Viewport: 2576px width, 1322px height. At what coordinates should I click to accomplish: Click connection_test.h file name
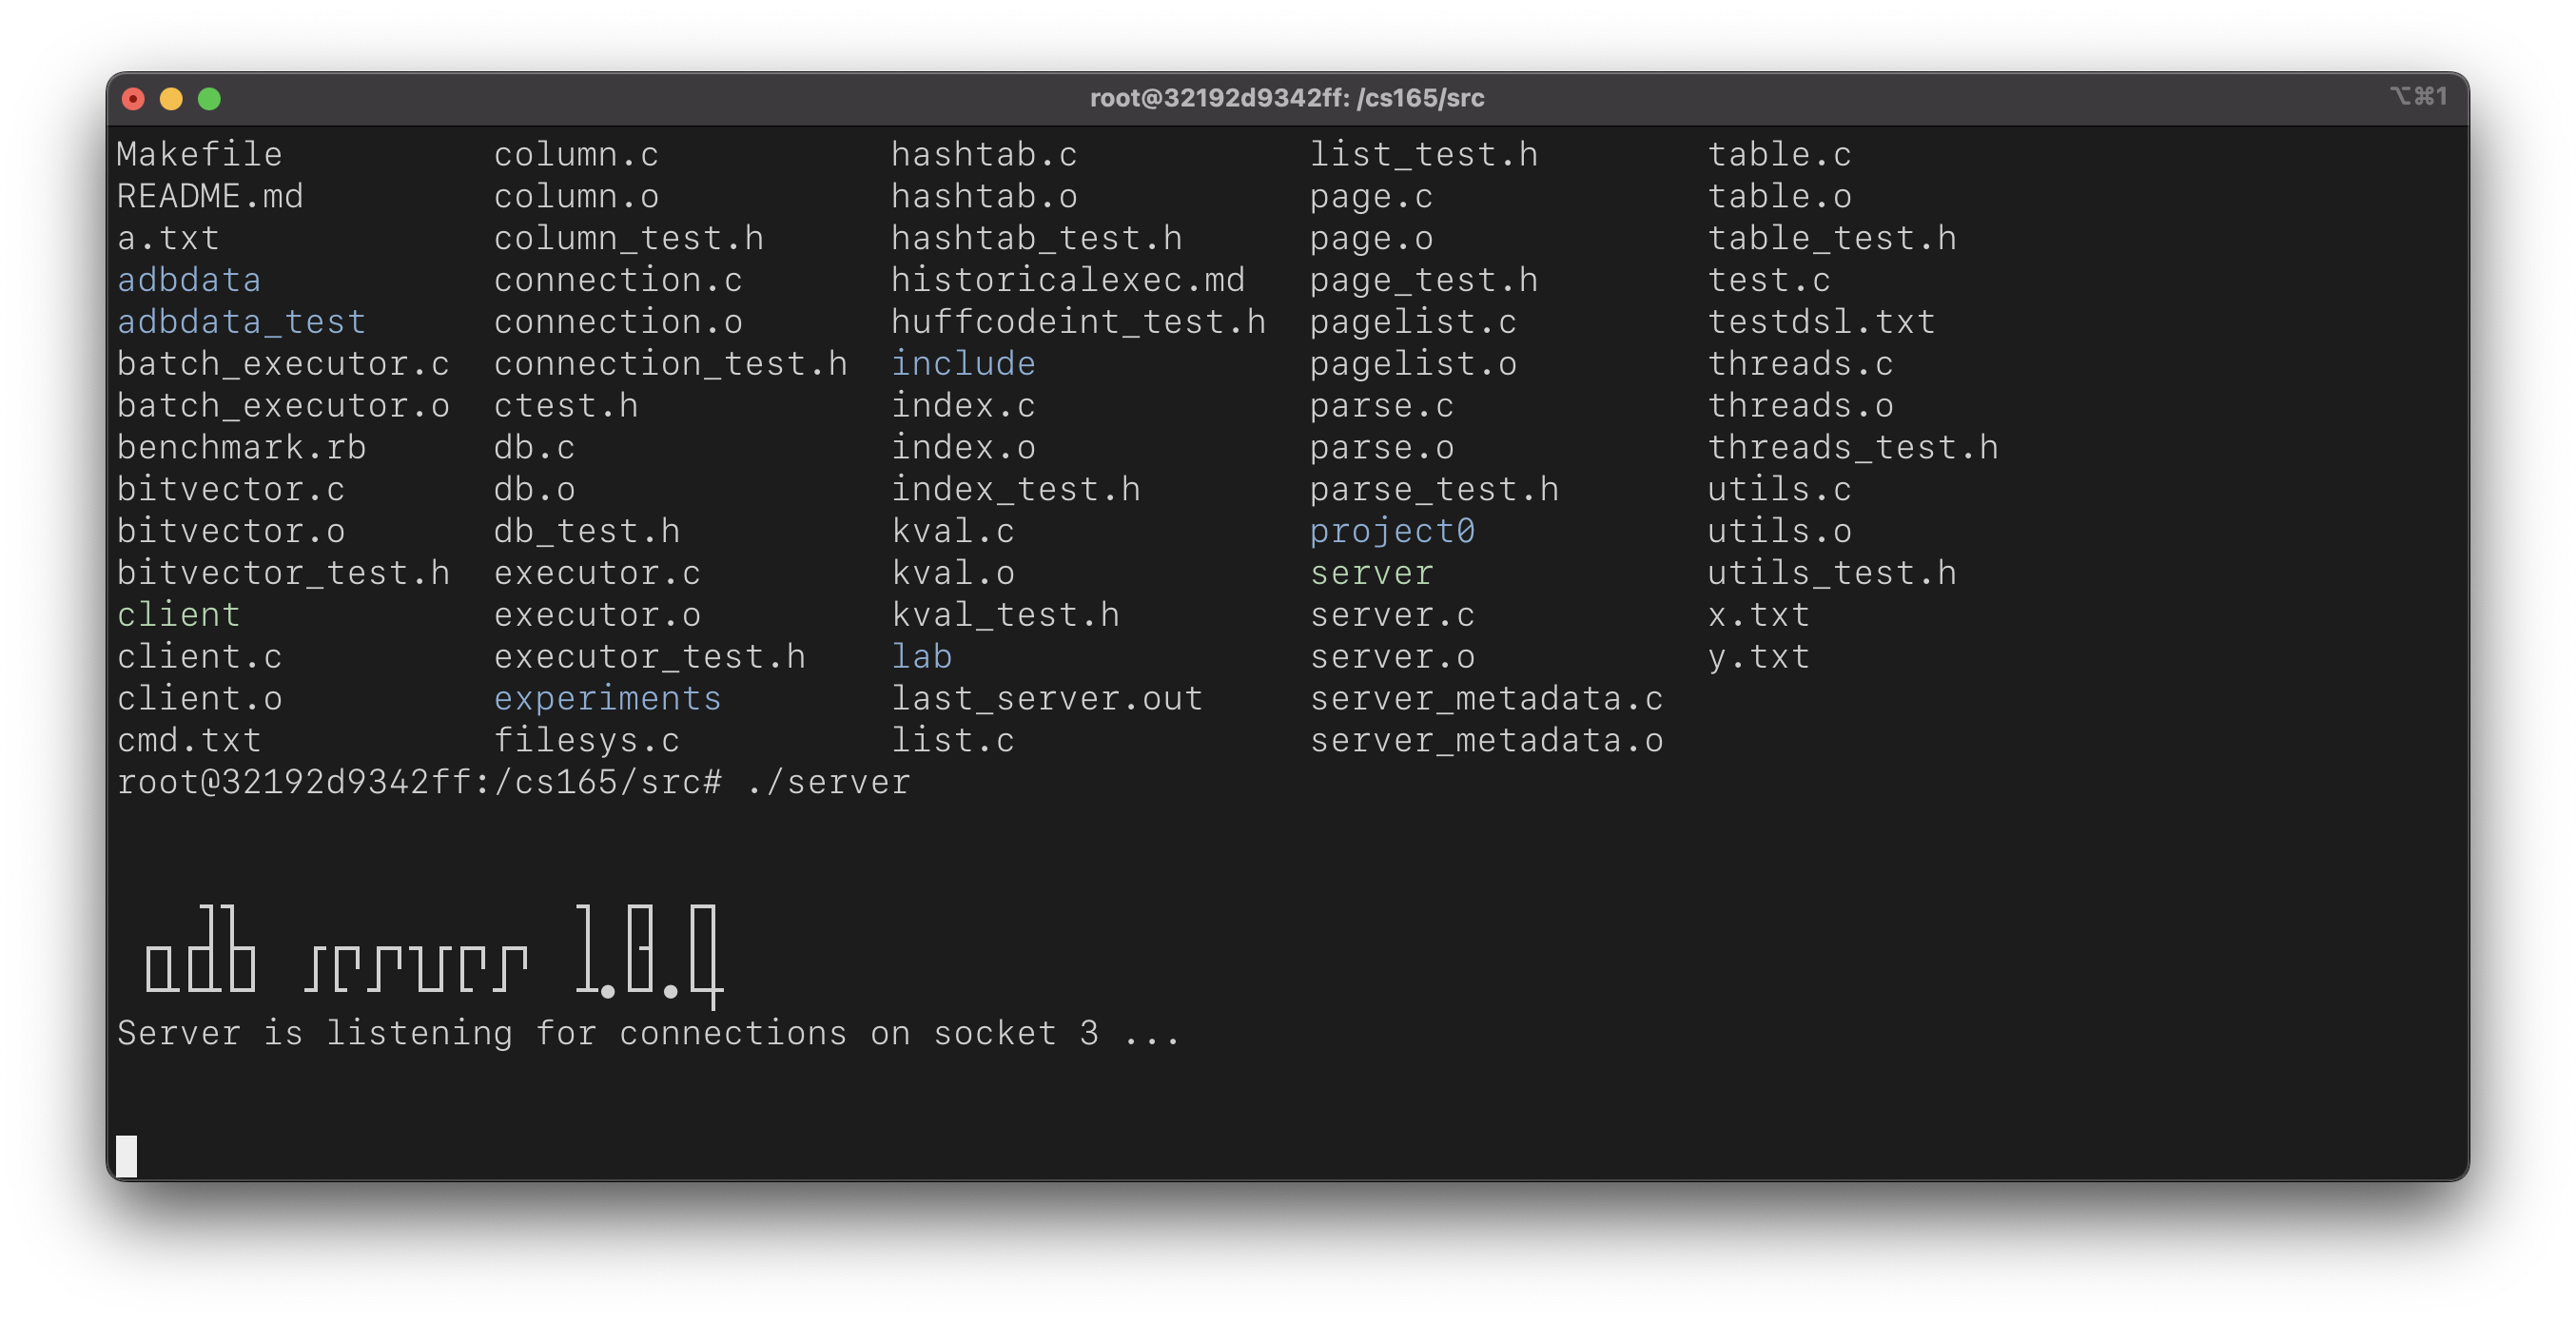670,364
